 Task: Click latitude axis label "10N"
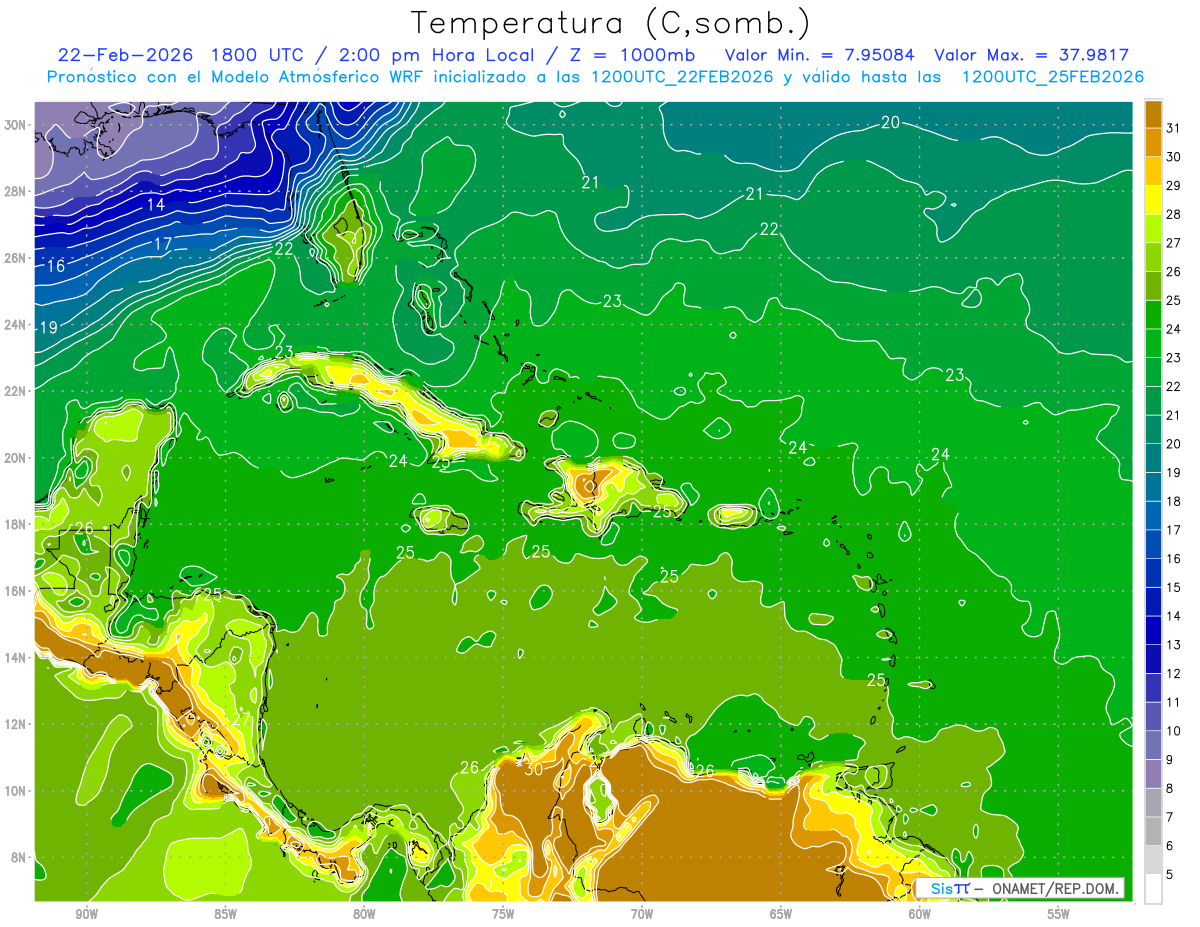(x=16, y=790)
